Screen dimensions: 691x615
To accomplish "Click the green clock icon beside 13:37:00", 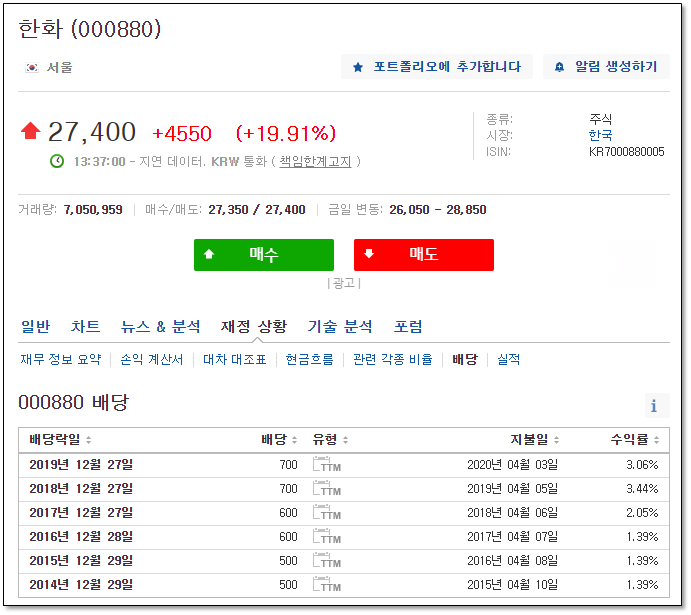I will point(56,161).
